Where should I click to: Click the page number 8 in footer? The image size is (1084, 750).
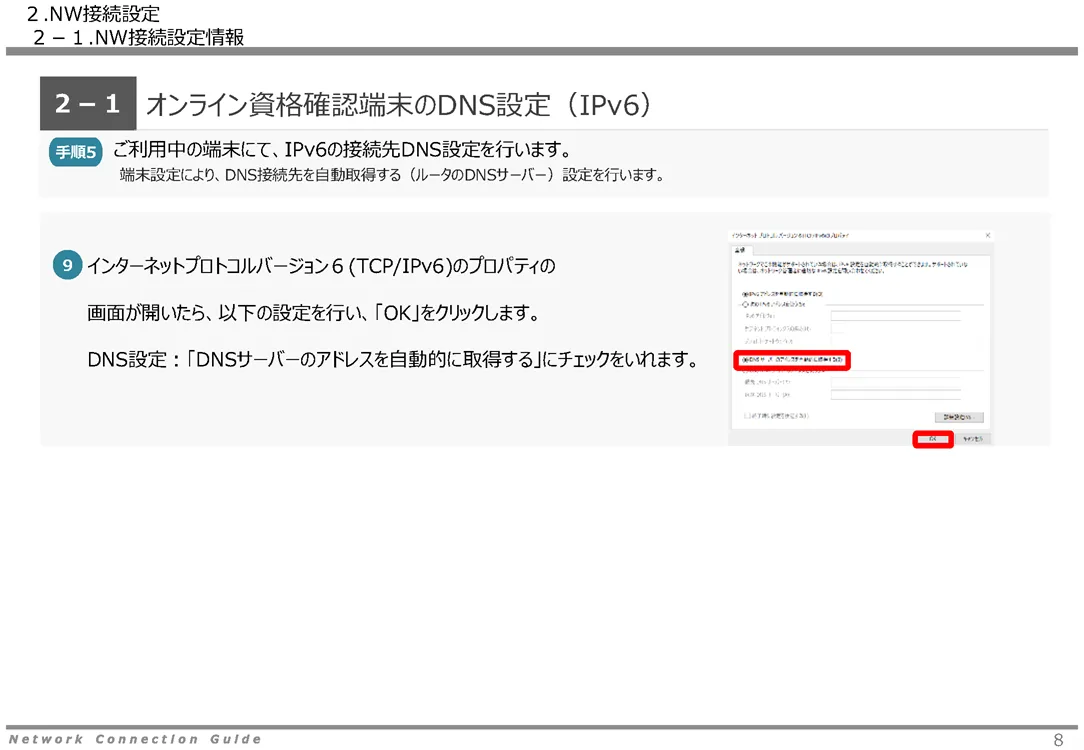click(1058, 740)
